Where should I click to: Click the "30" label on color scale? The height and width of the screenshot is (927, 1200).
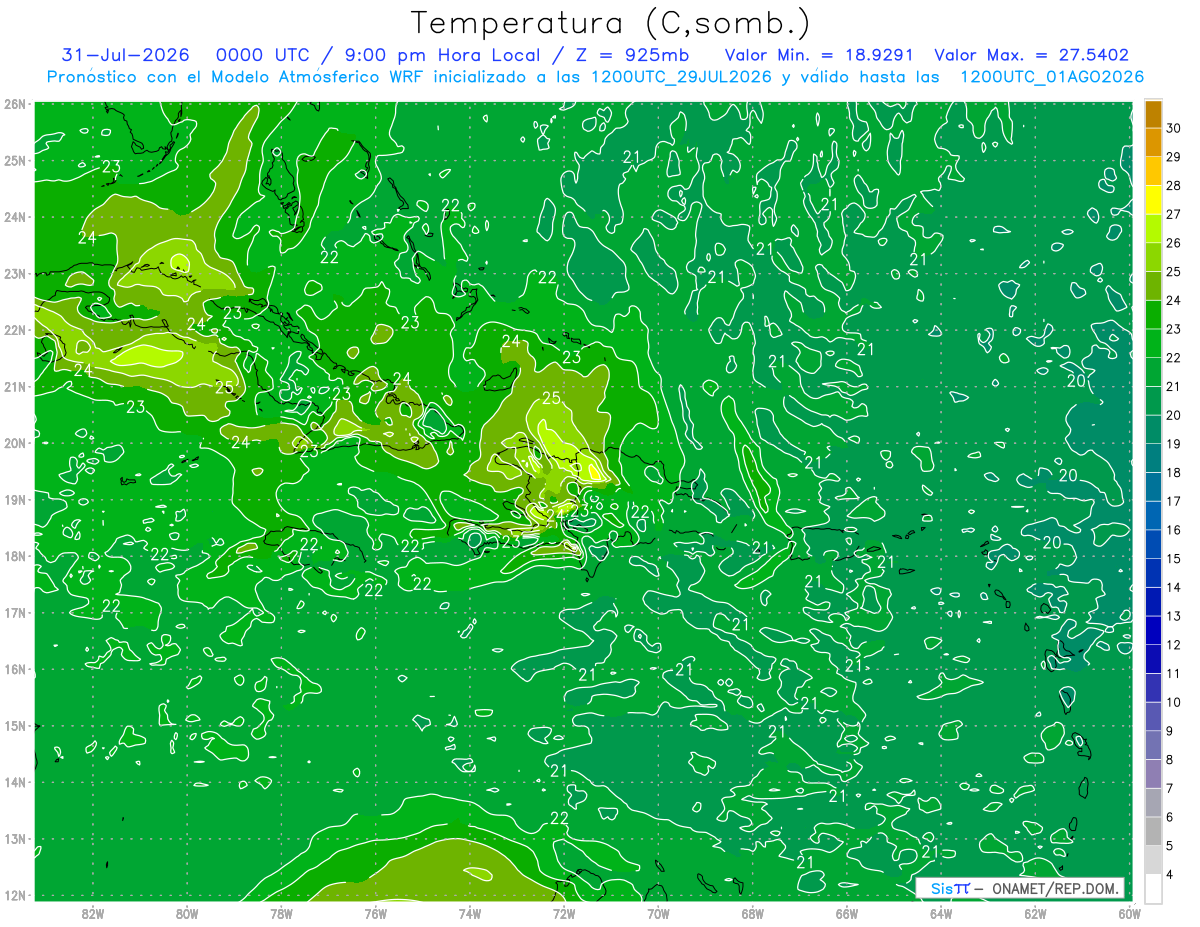(x=1174, y=128)
